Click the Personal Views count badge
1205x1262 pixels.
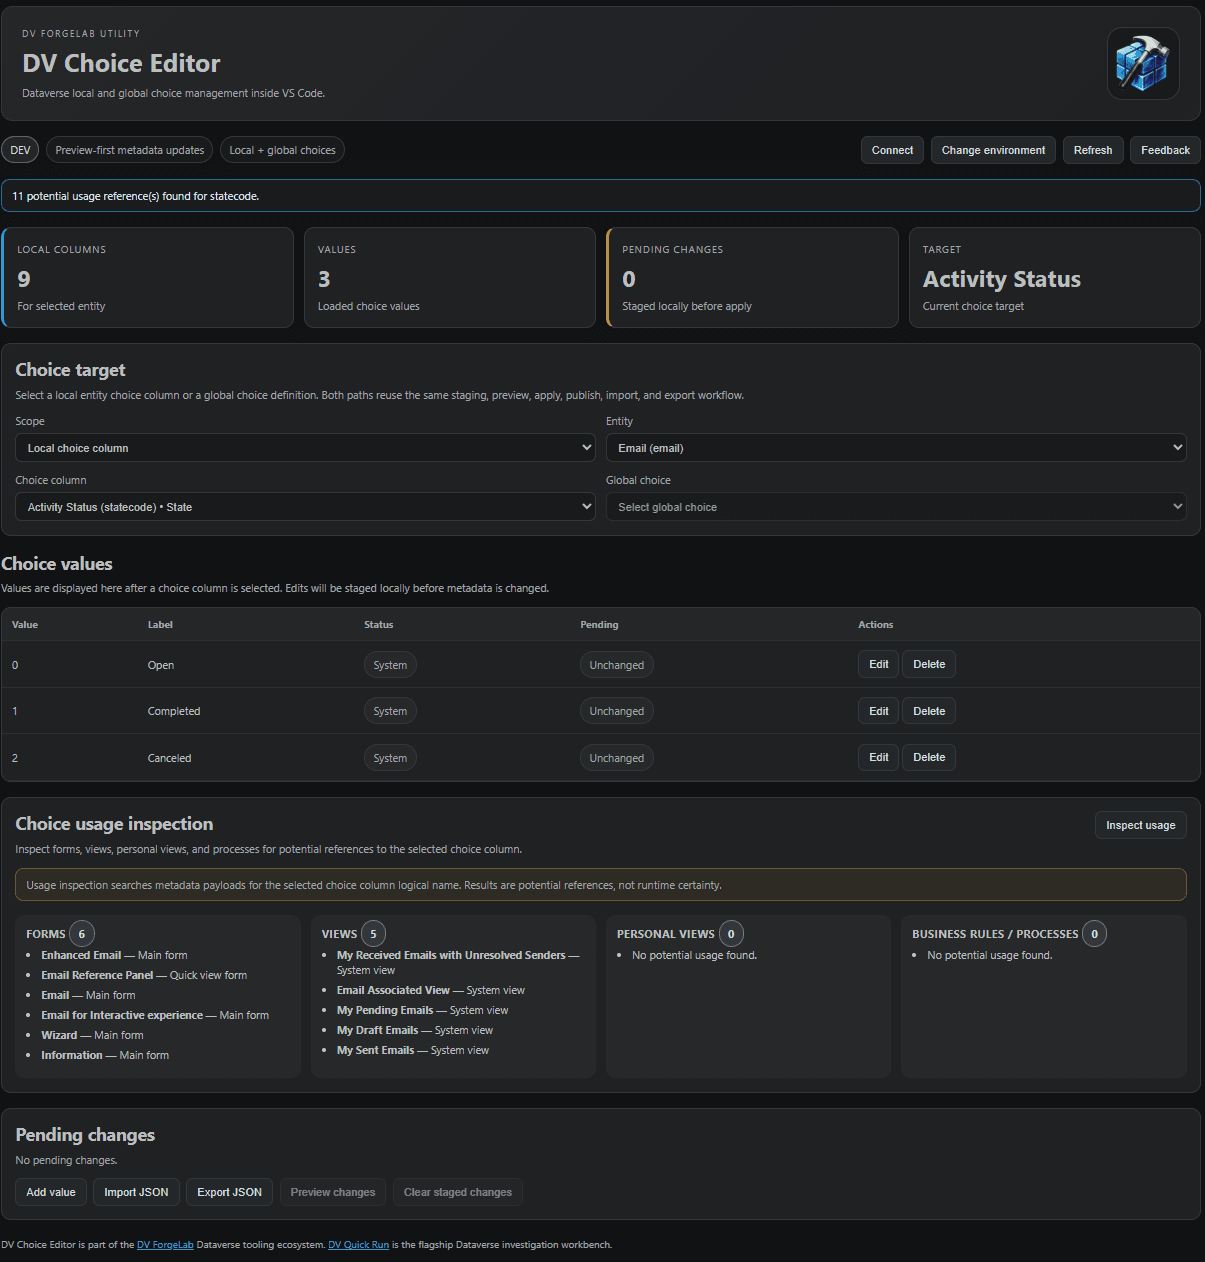click(731, 934)
